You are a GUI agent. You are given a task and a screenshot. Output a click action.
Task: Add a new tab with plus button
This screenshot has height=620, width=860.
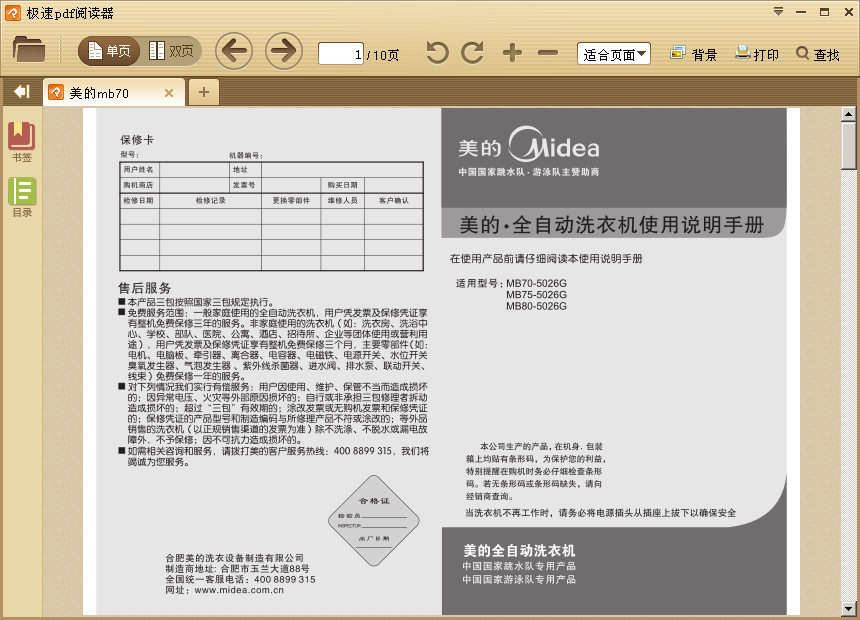203,92
